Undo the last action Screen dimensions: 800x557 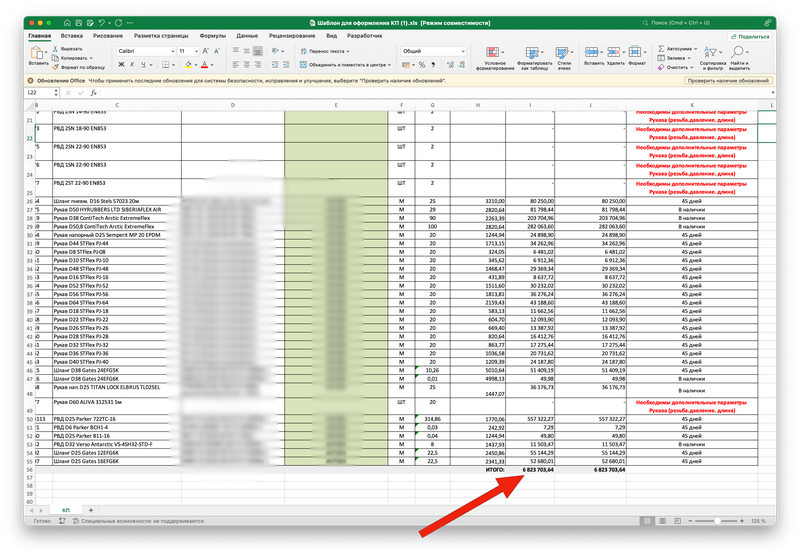pos(102,23)
